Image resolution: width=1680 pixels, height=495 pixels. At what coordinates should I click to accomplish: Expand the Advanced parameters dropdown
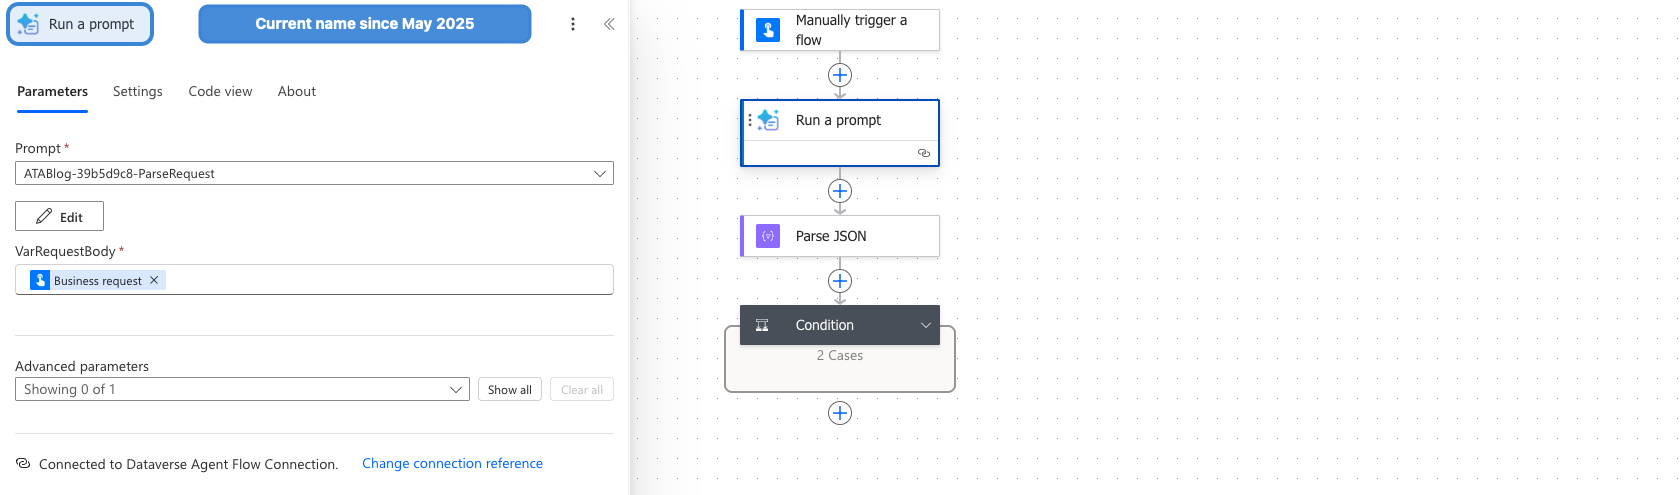pos(242,389)
